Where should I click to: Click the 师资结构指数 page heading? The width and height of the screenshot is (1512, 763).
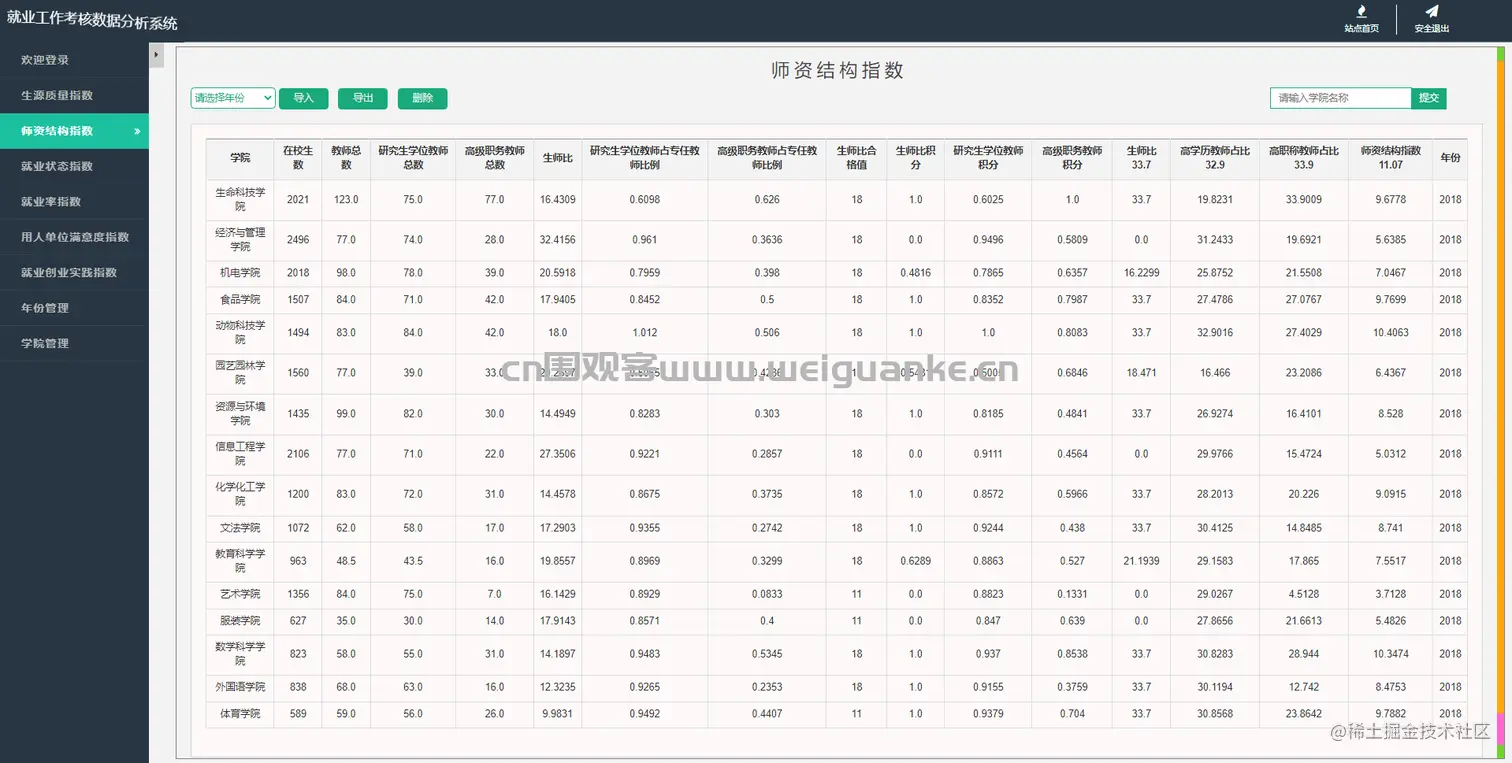pos(838,70)
